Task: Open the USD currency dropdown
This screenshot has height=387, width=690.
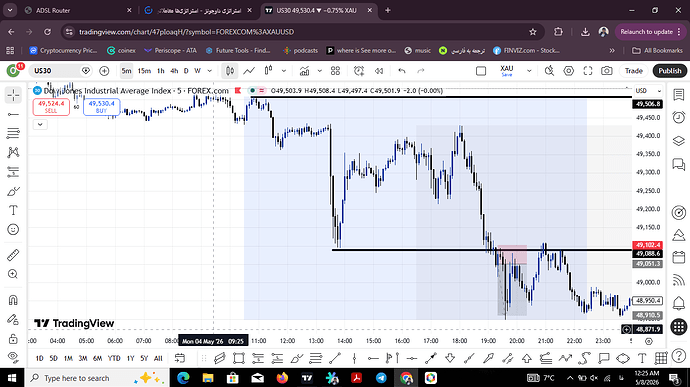Action: point(649,91)
